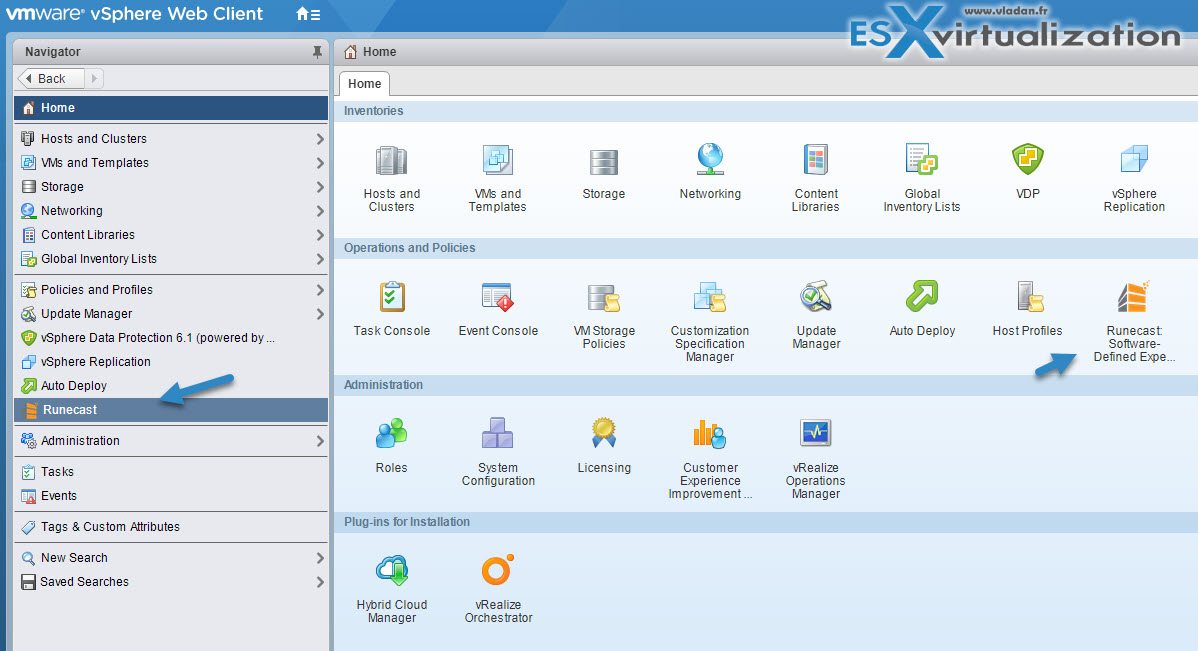Open the home menu dropdown in header
Image resolution: width=1198 pixels, height=651 pixels.
(x=308, y=14)
